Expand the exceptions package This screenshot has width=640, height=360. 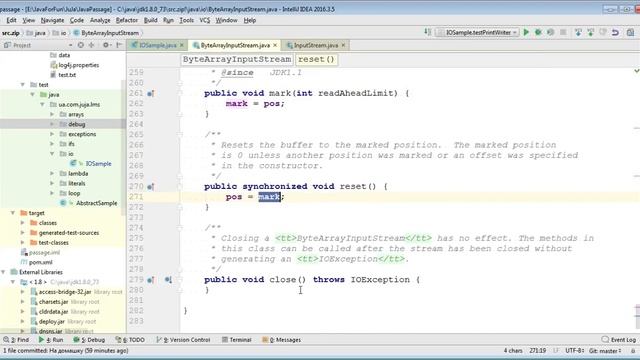(52, 134)
